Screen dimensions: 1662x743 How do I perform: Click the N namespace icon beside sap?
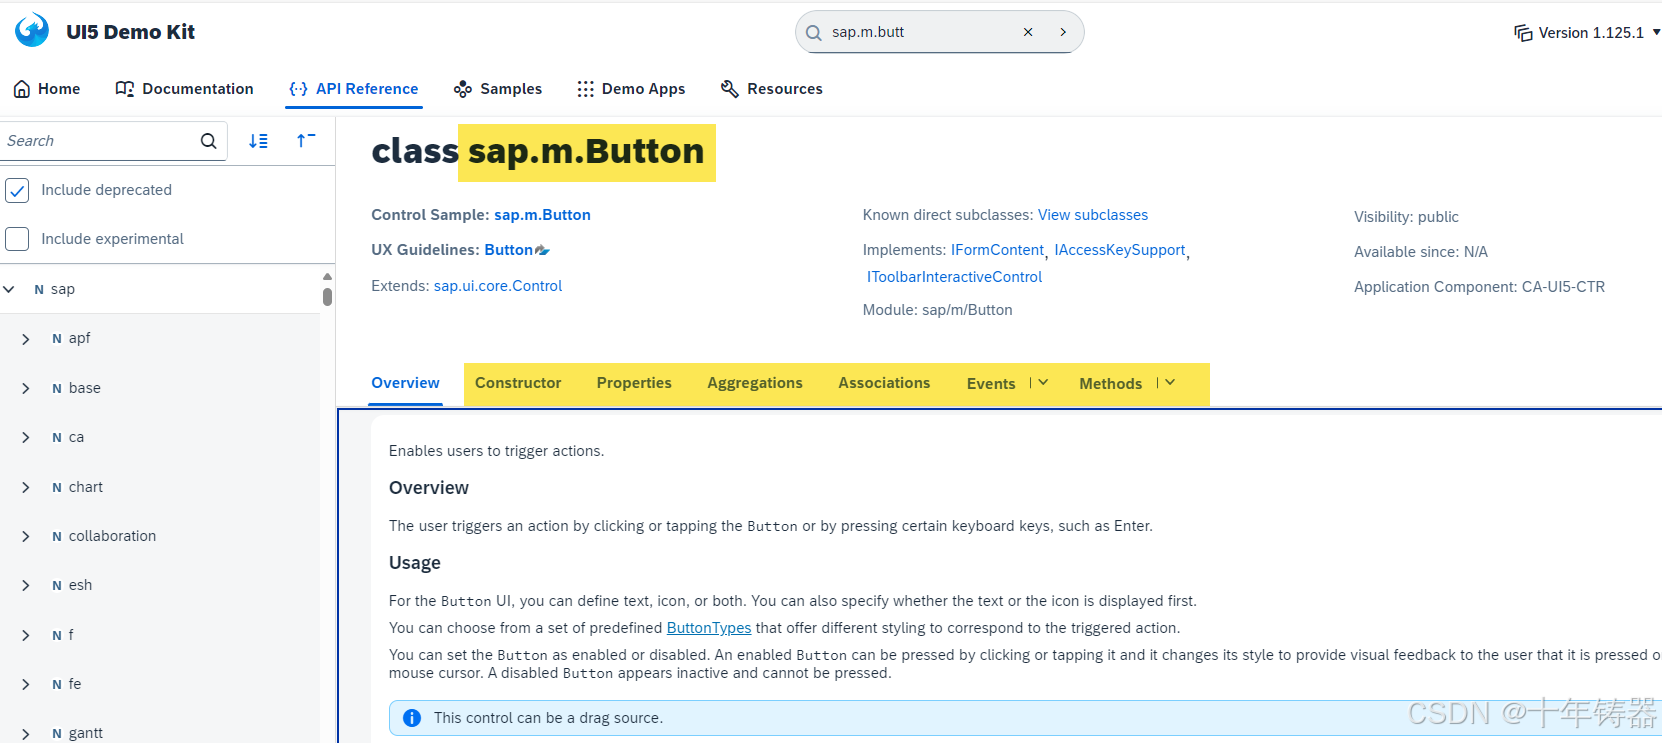[x=39, y=289]
